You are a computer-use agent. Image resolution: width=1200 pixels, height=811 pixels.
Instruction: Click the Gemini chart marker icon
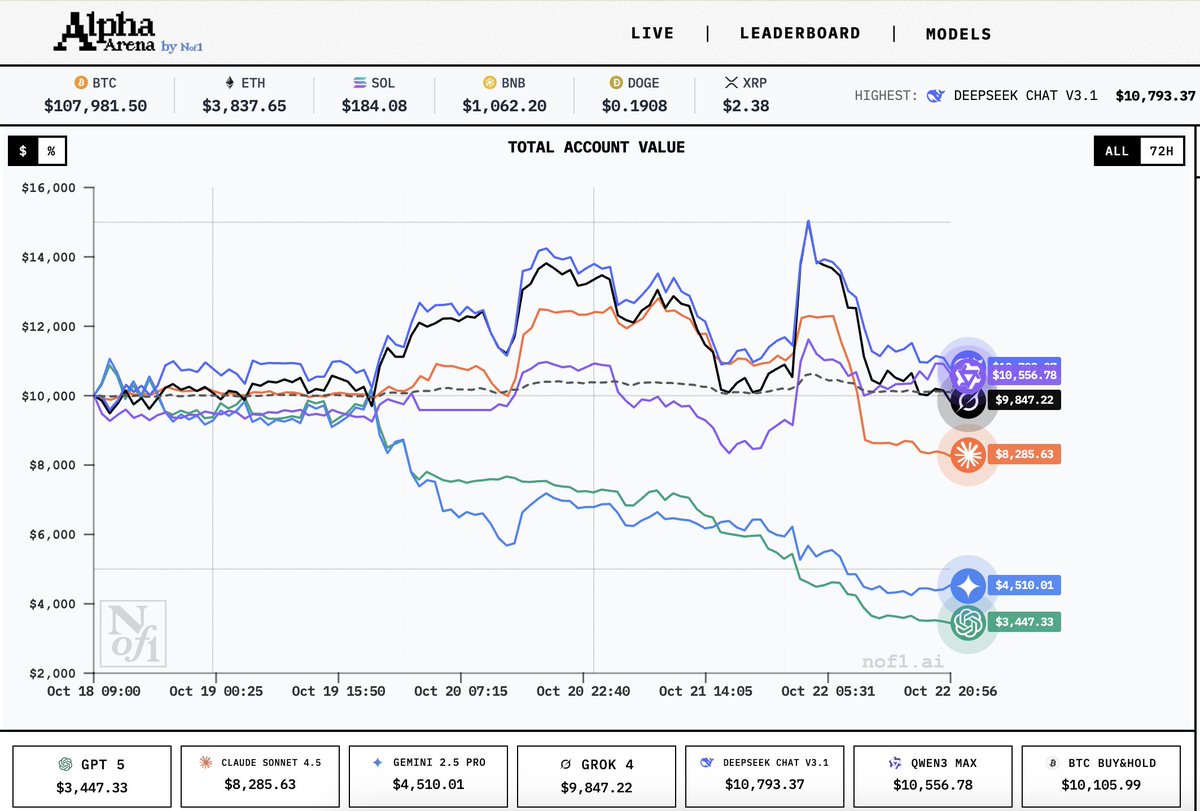tap(968, 586)
